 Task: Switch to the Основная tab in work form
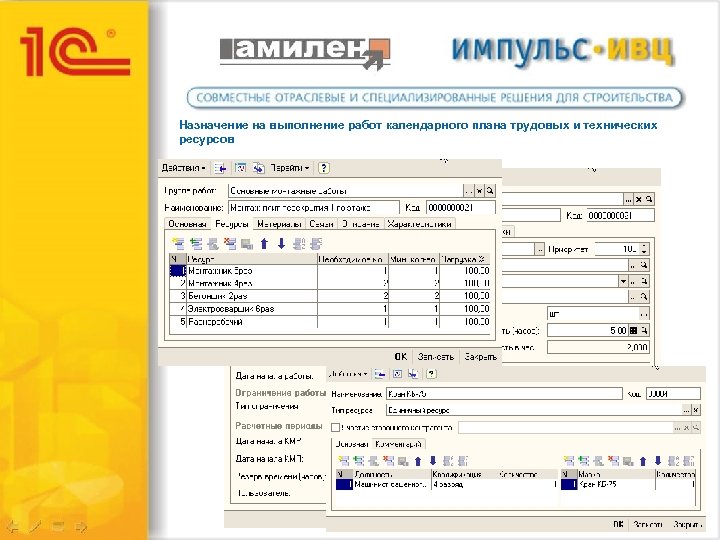pos(187,224)
